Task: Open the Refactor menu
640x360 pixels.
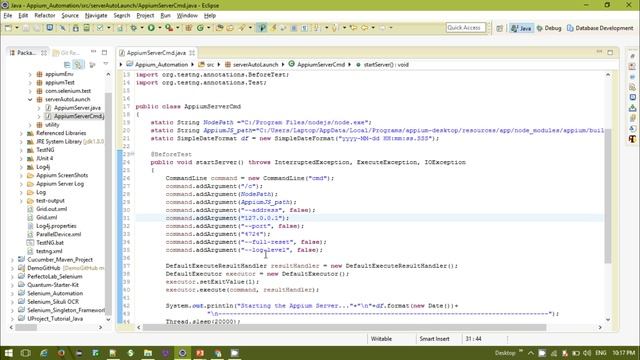Action: click(44, 16)
